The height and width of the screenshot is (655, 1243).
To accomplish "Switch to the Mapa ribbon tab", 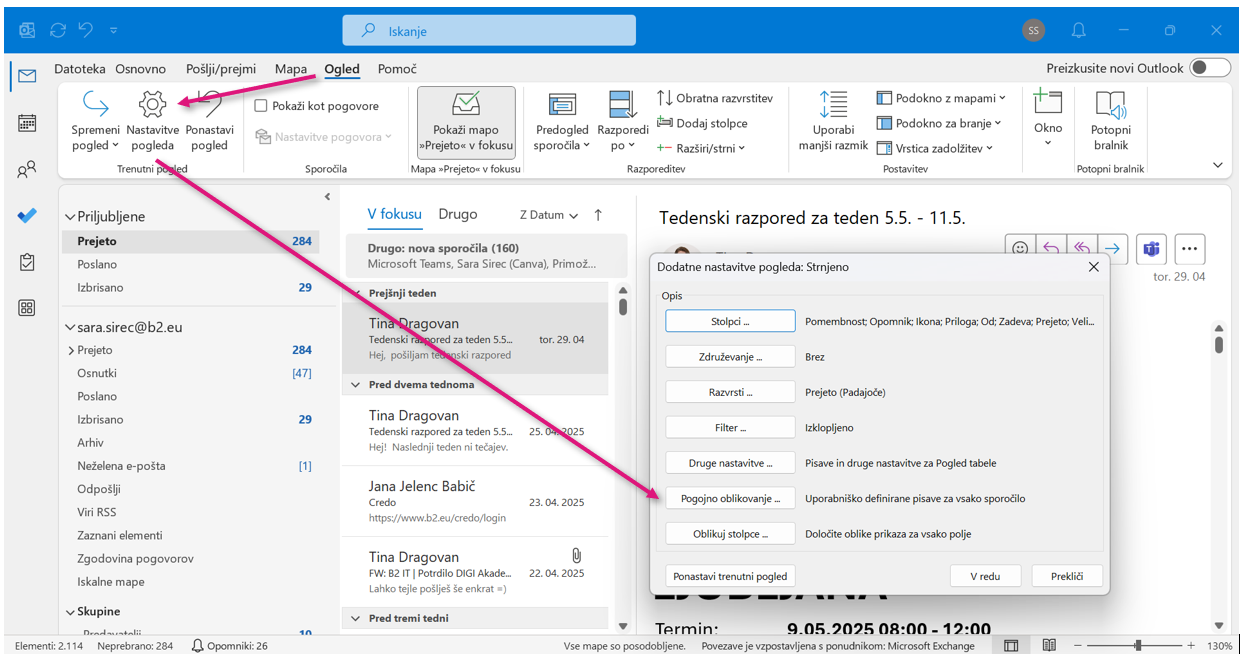I will pos(291,69).
